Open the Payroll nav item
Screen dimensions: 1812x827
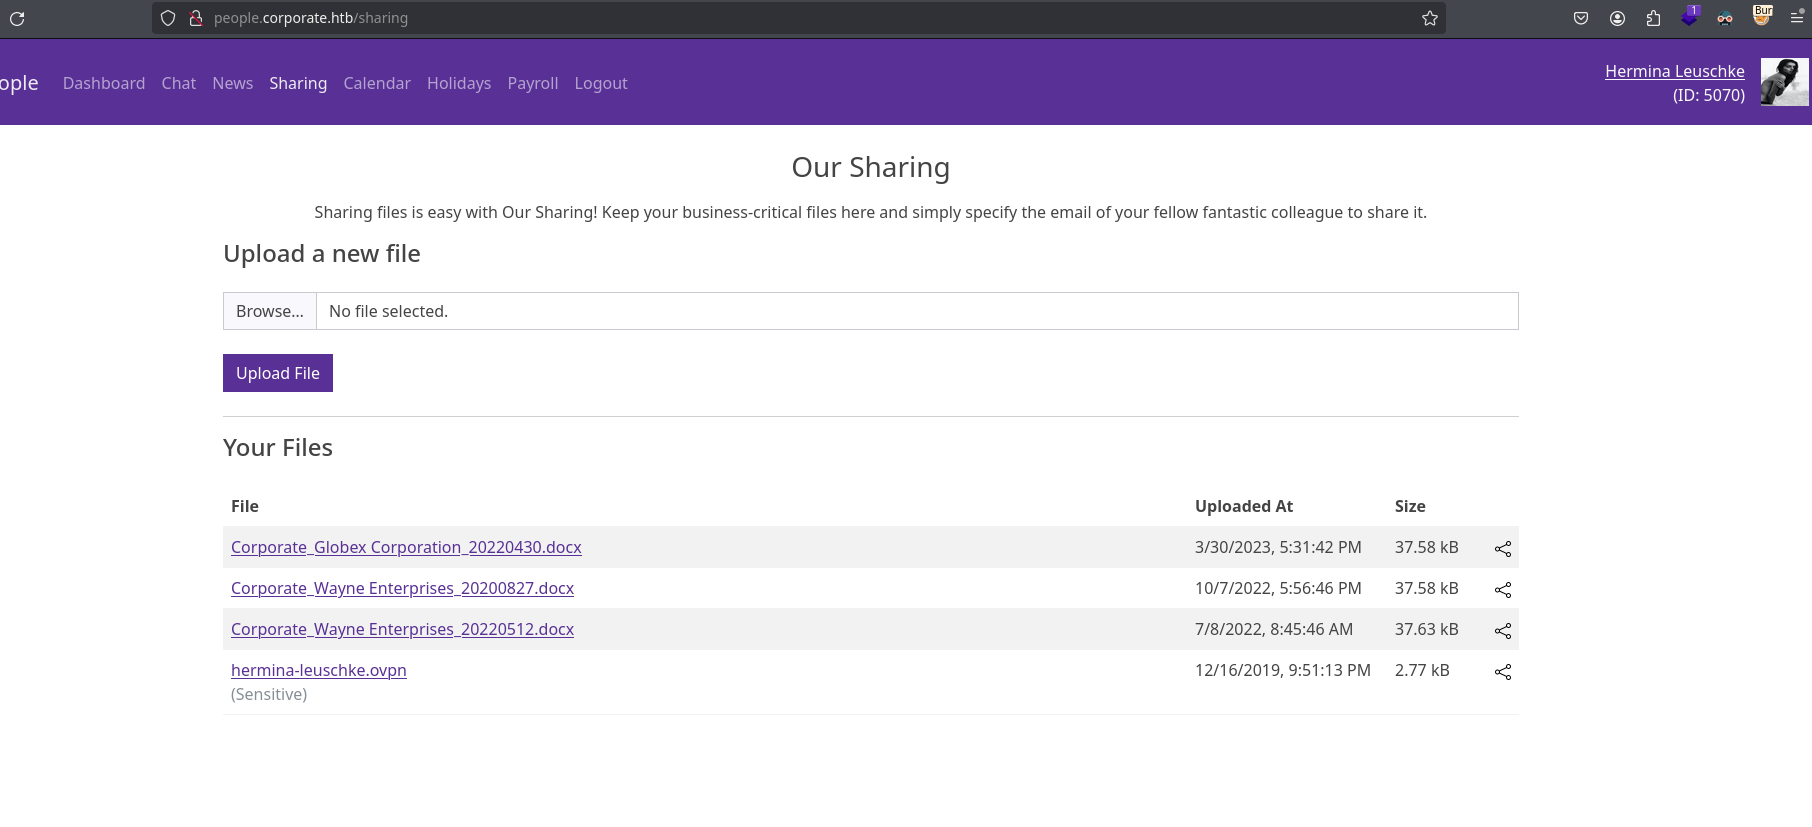tap(533, 83)
